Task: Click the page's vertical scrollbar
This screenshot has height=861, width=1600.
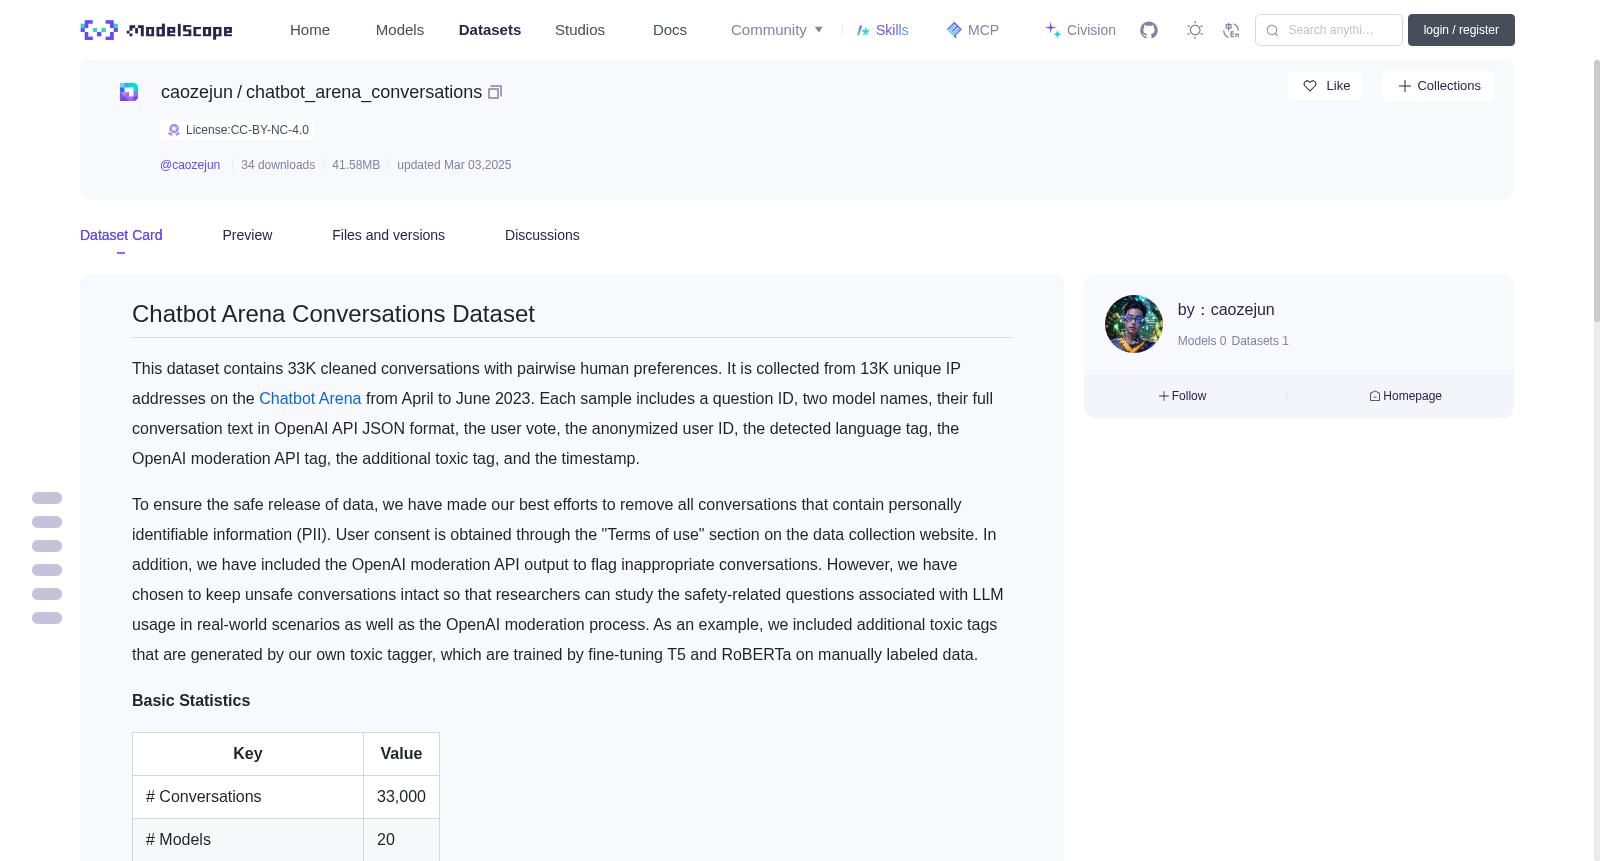Action: [1596, 190]
